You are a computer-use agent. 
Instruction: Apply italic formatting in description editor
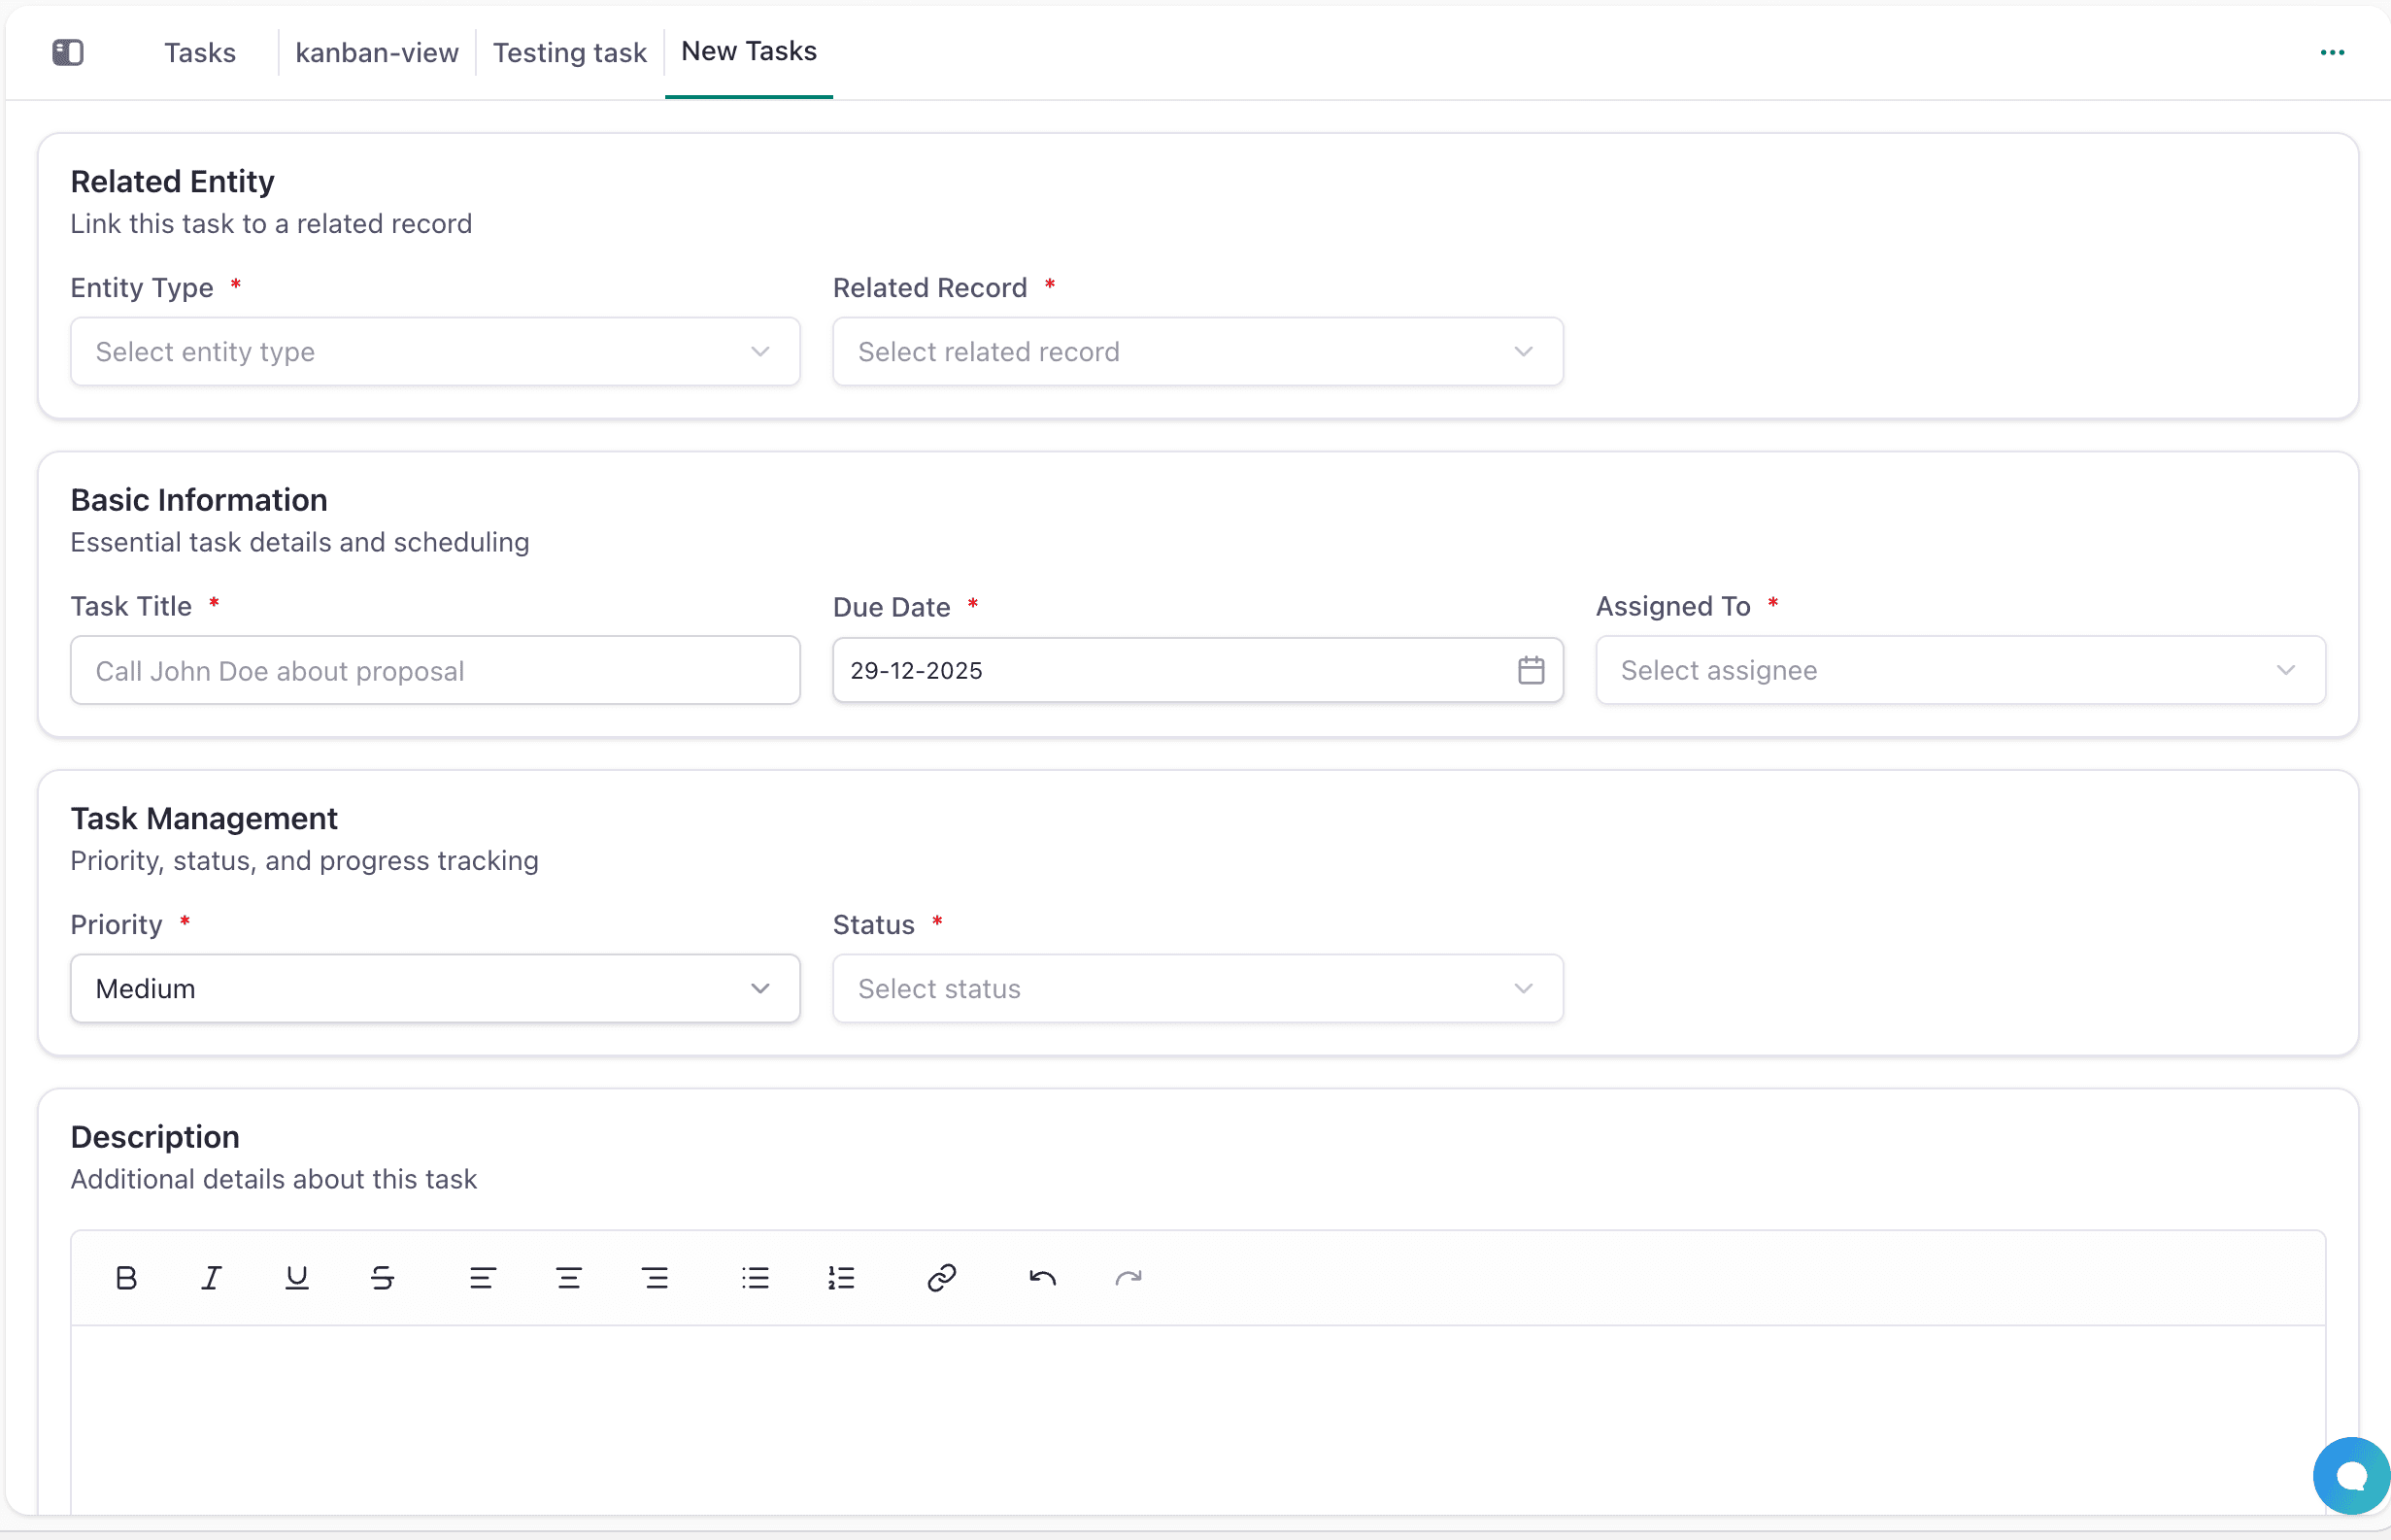[x=211, y=1277]
